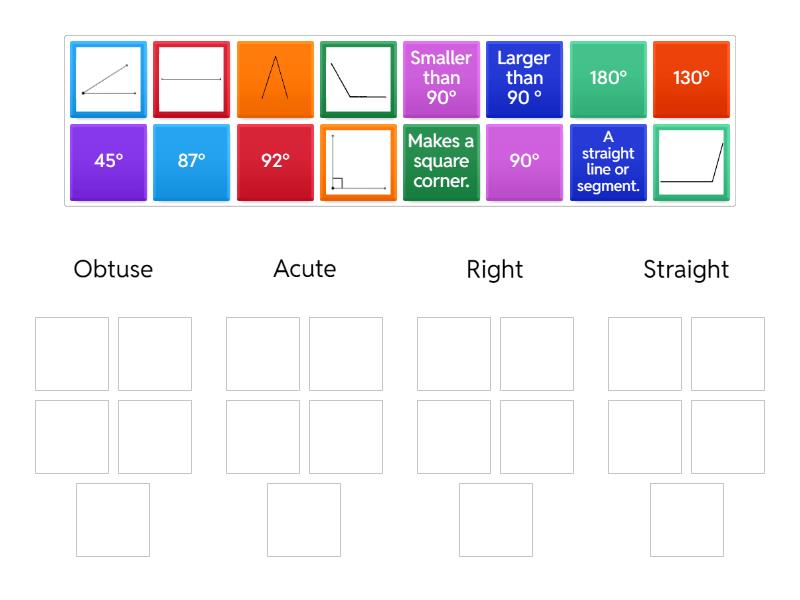The width and height of the screenshot is (800, 600).
Task: Select the 90° tile
Action: (524, 162)
